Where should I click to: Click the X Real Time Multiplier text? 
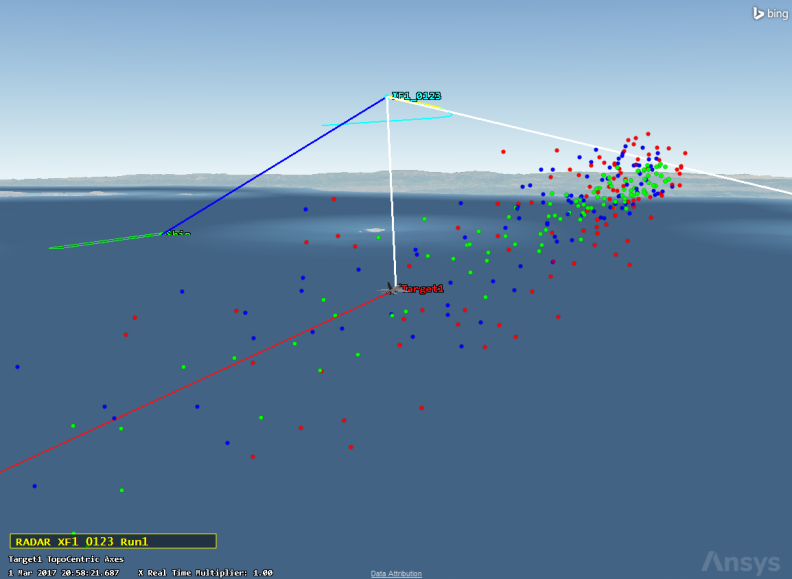[x=205, y=573]
